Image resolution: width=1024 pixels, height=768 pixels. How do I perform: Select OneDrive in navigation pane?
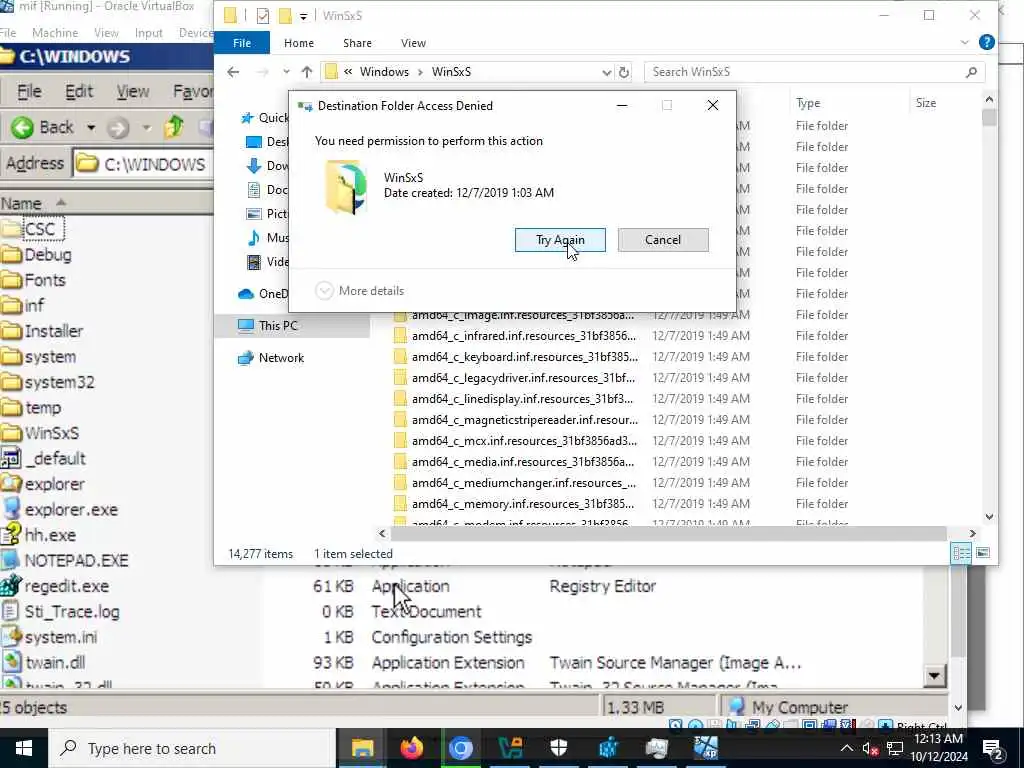[263, 294]
